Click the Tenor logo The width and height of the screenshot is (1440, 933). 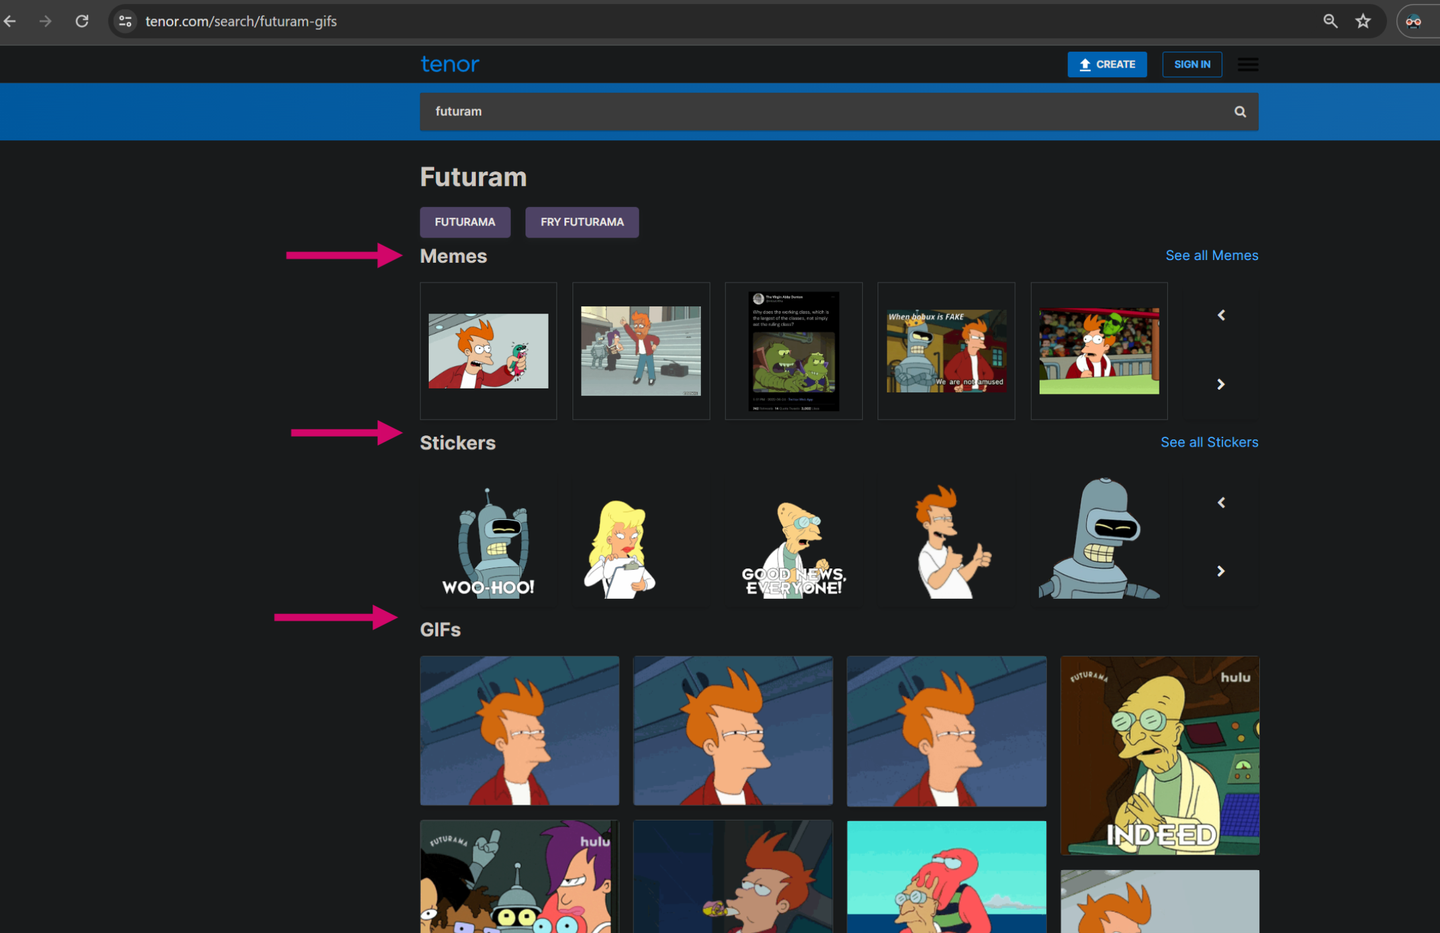click(450, 64)
